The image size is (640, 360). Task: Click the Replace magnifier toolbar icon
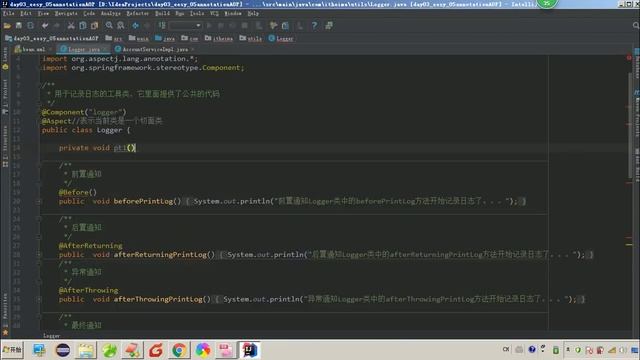click(x=121, y=25)
